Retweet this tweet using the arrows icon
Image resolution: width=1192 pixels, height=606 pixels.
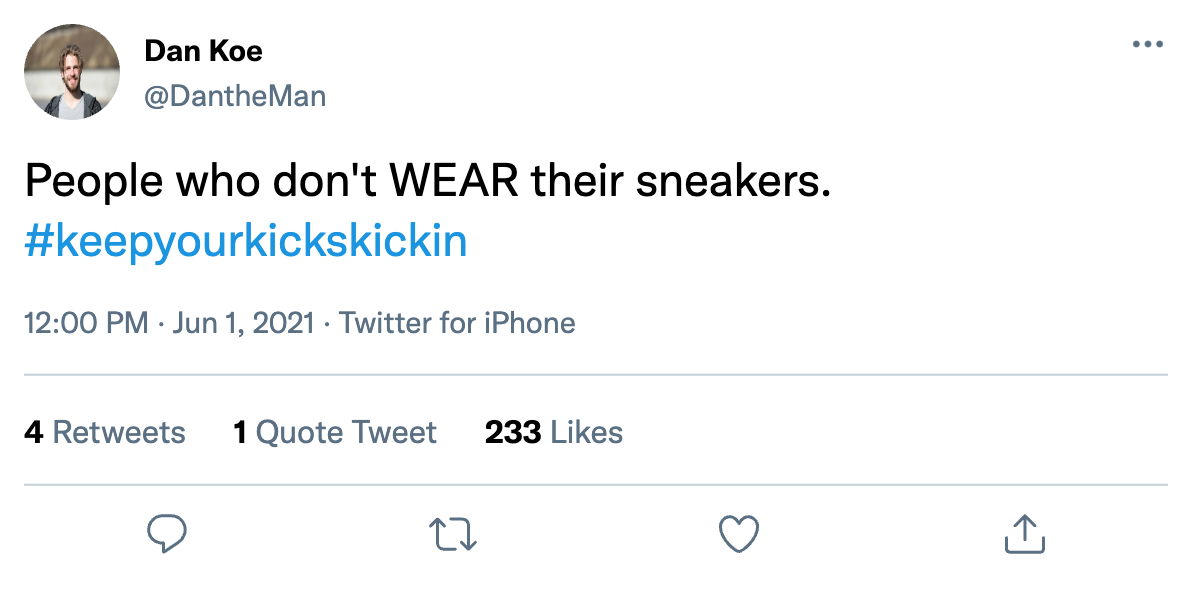coord(453,534)
